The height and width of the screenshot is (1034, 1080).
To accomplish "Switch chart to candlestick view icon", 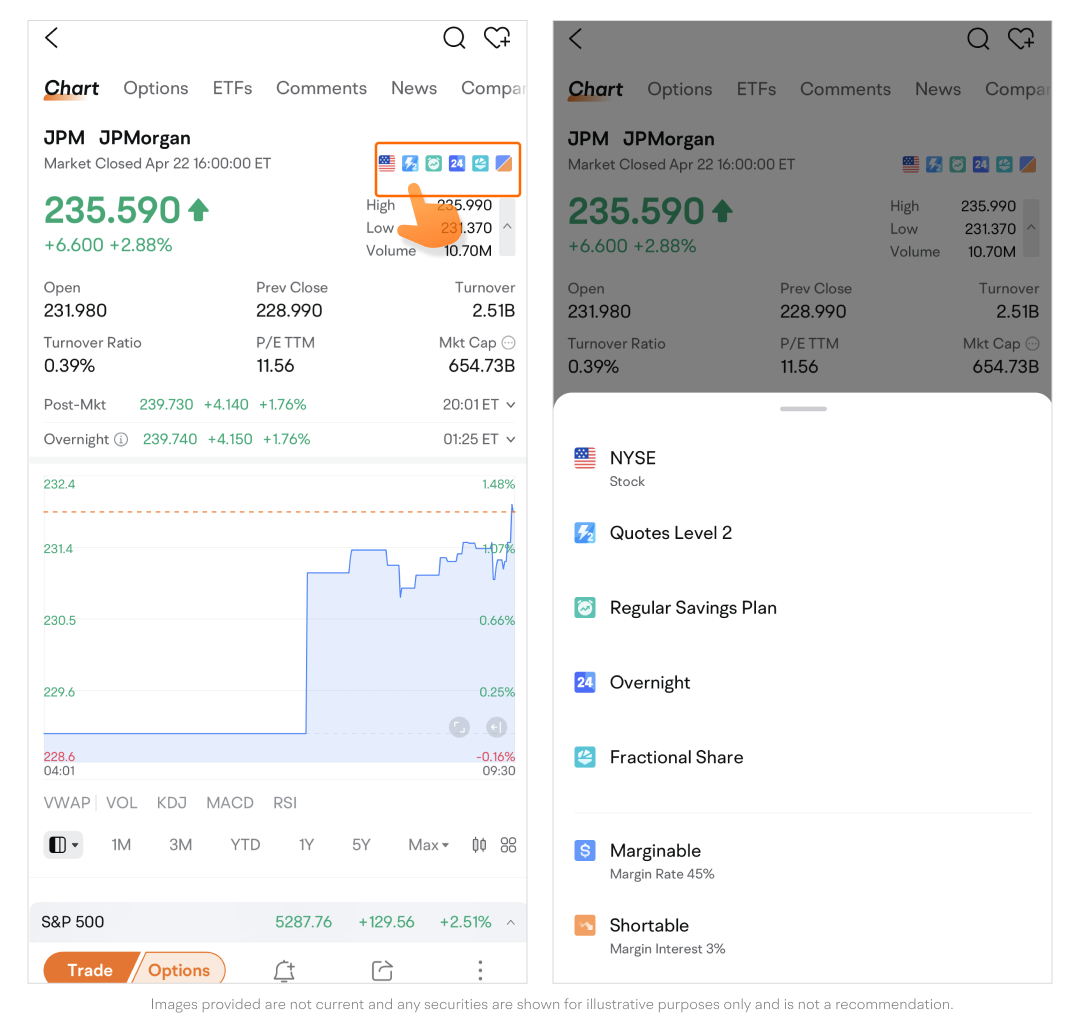I will [479, 845].
